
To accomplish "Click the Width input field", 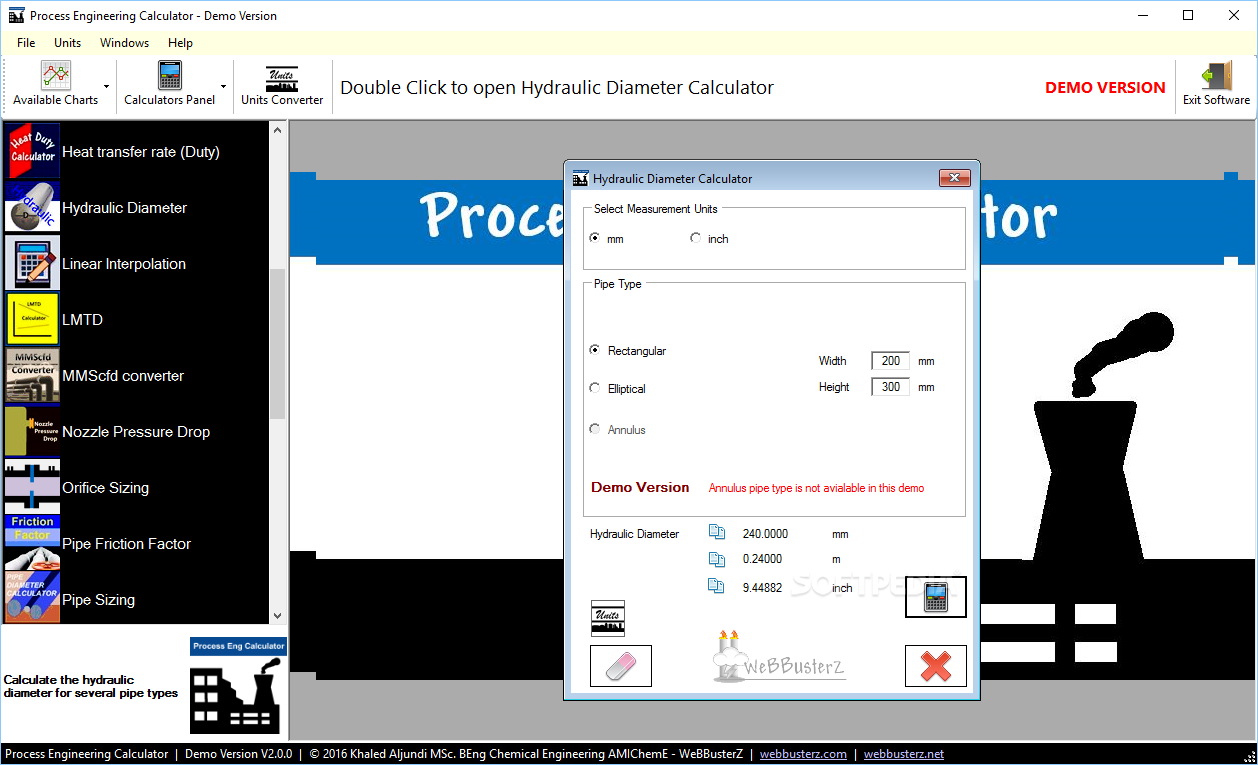I will point(890,361).
